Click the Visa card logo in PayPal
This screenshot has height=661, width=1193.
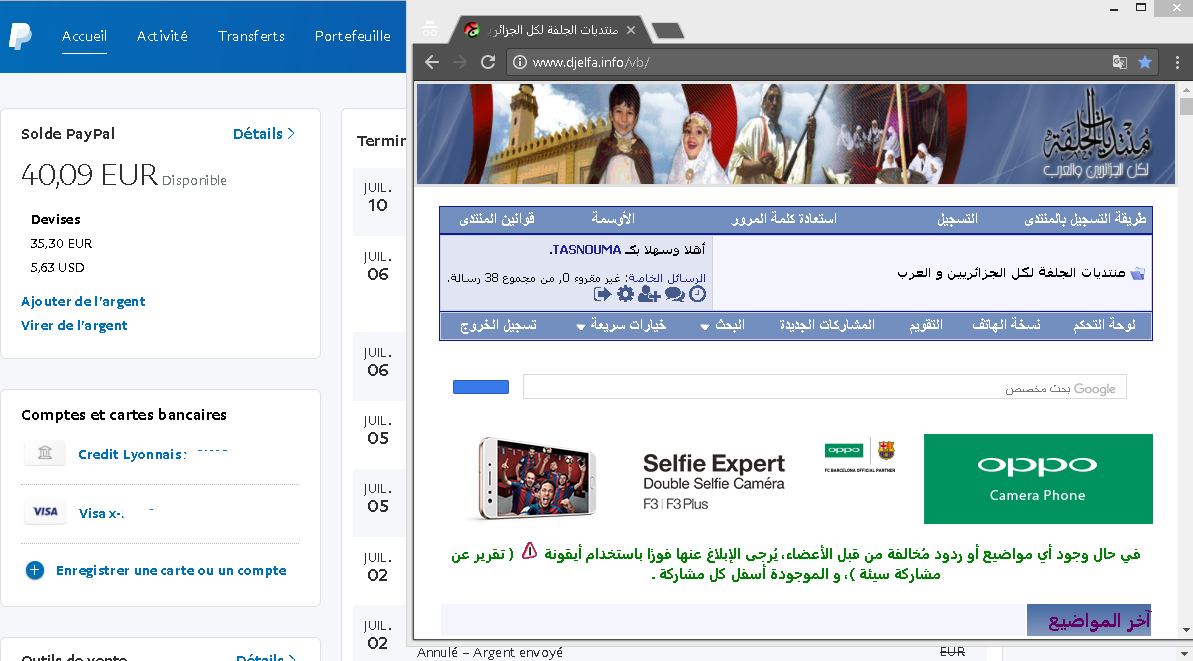pos(45,512)
